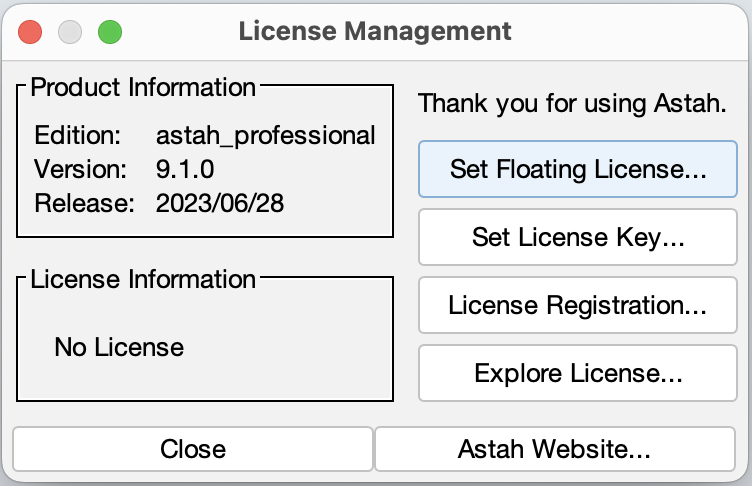Click the version number 9.1.0
Image resolution: width=752 pixels, height=486 pixels.
tap(185, 169)
